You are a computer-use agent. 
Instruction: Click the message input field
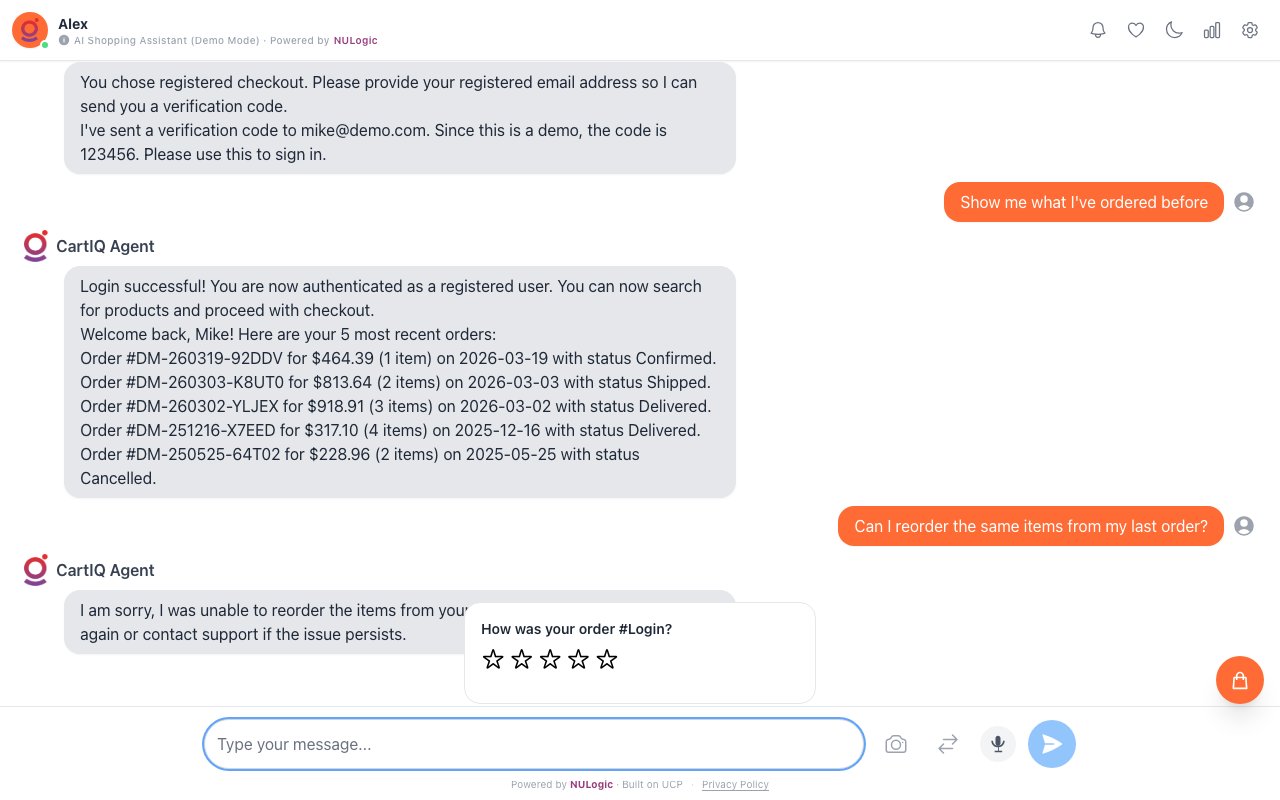point(534,744)
